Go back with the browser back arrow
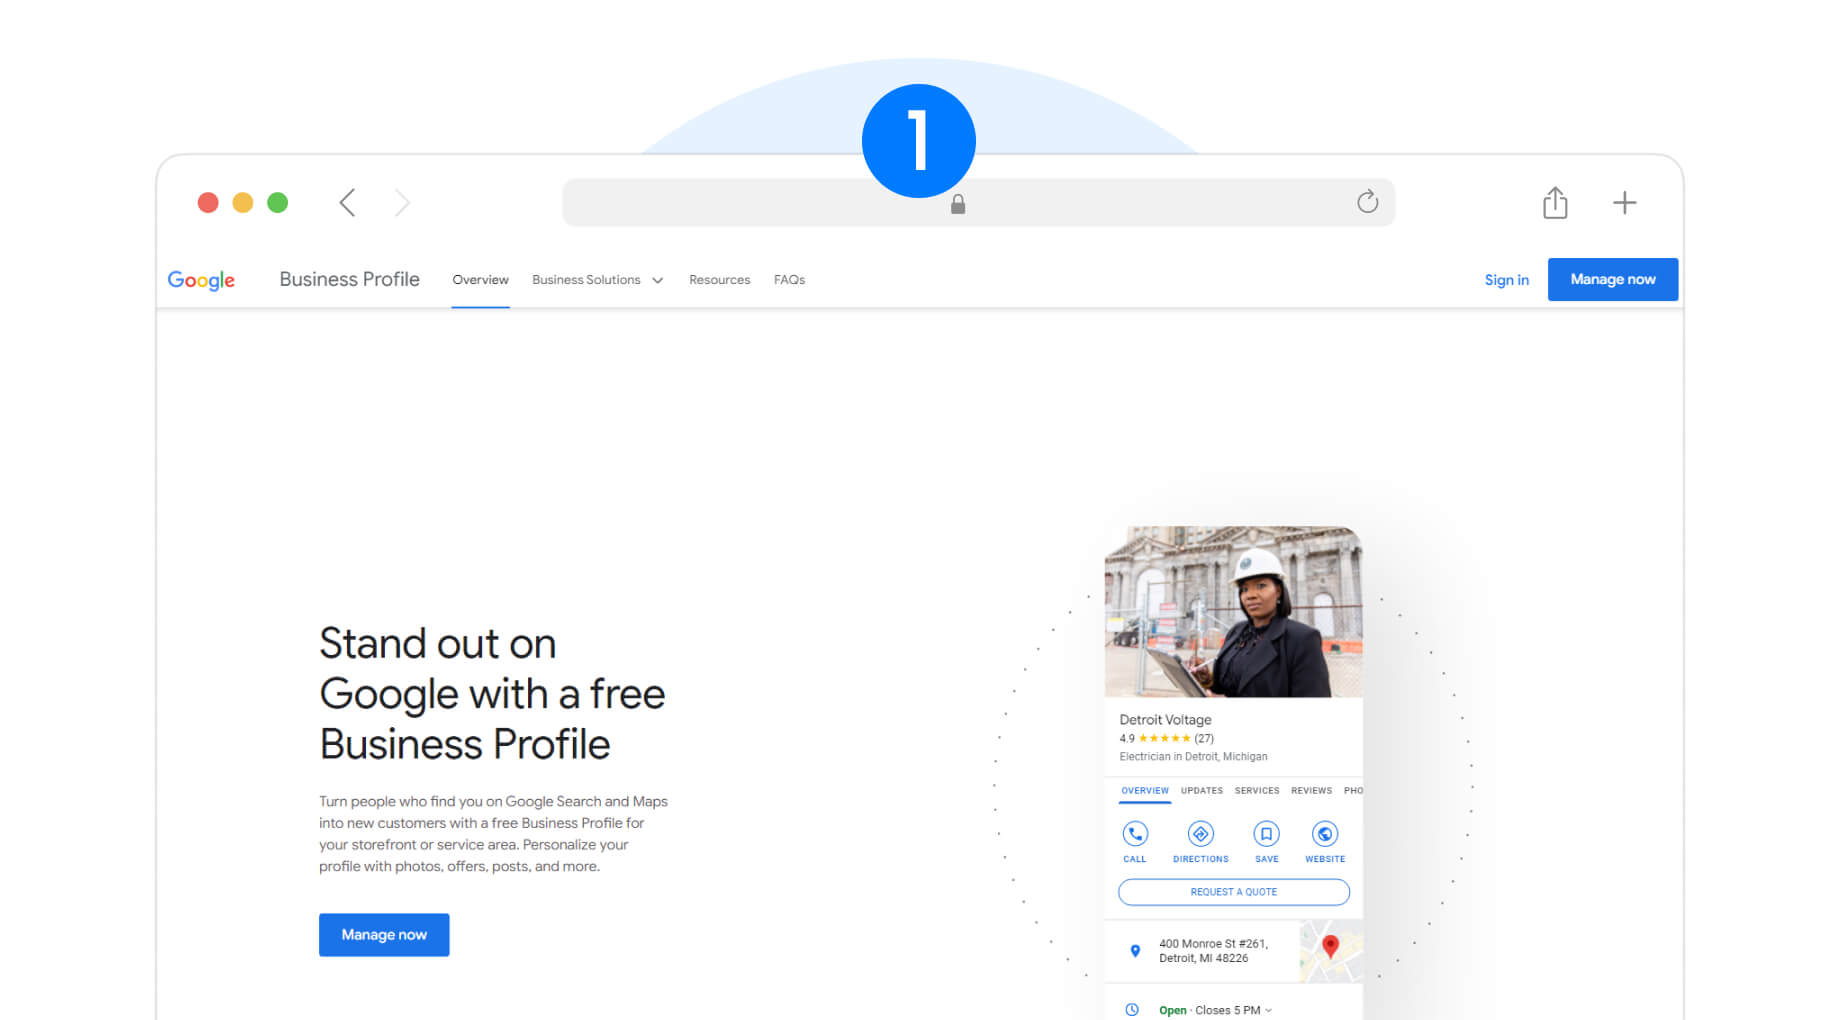1840x1020 pixels. (347, 203)
